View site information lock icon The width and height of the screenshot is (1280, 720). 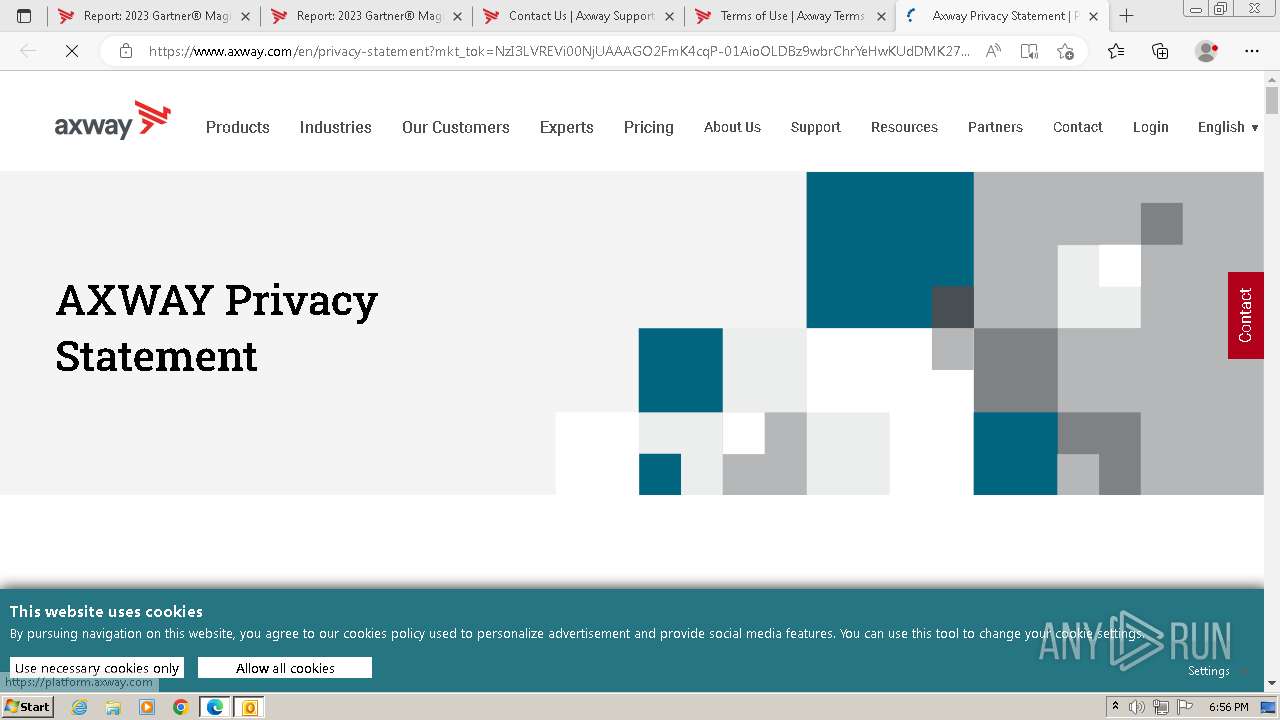pyautogui.click(x=125, y=51)
